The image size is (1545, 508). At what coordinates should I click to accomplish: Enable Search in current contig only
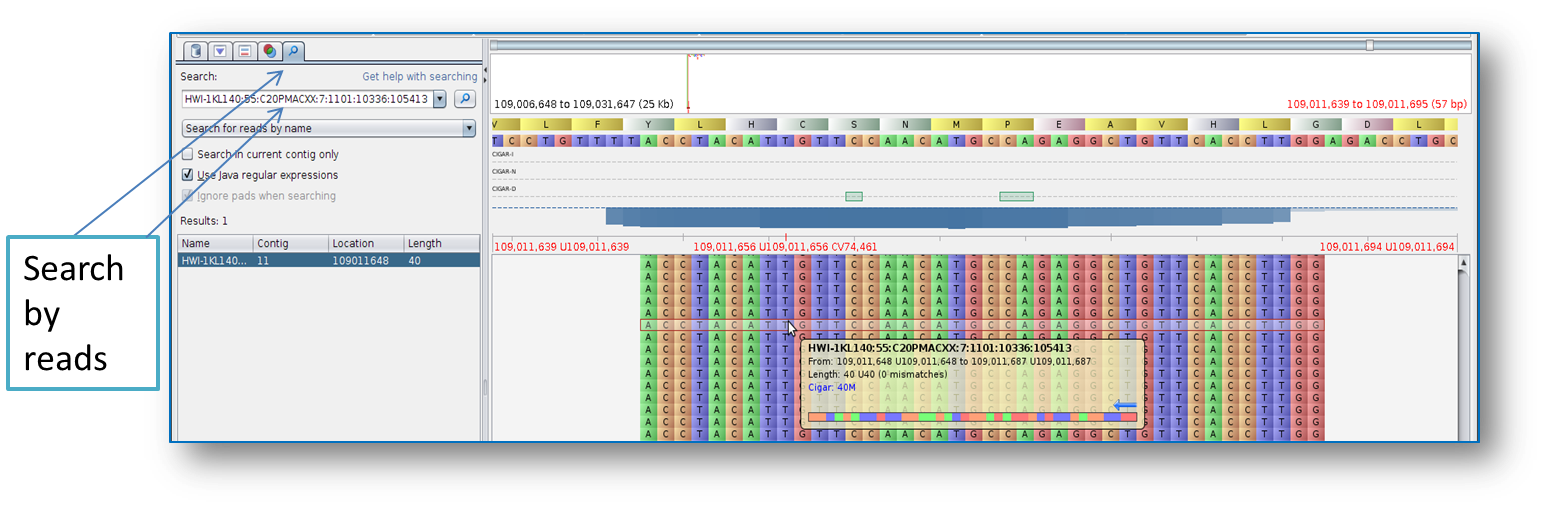[188, 155]
